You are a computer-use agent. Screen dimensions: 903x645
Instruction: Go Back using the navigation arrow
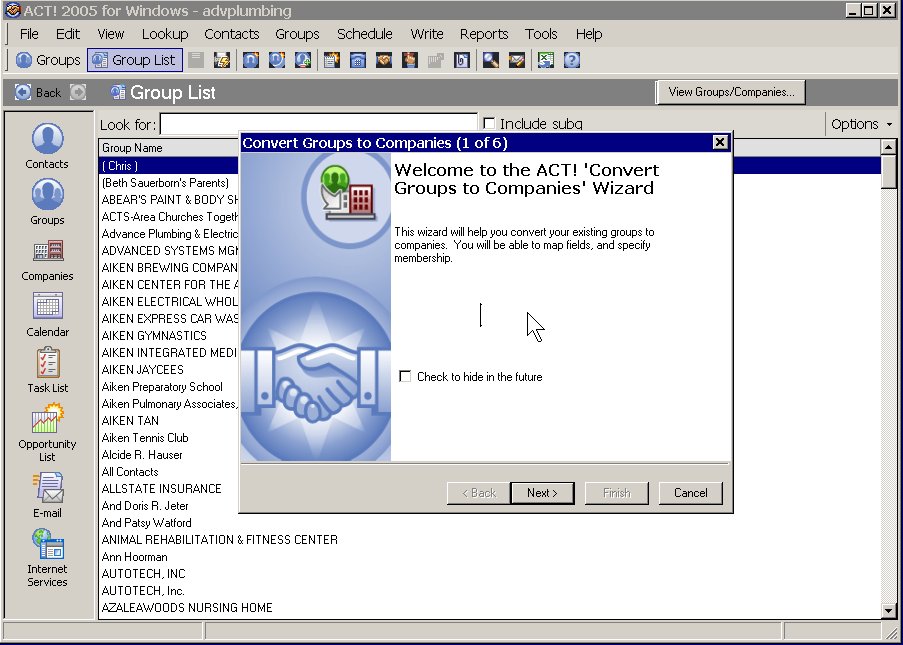(x=37, y=92)
